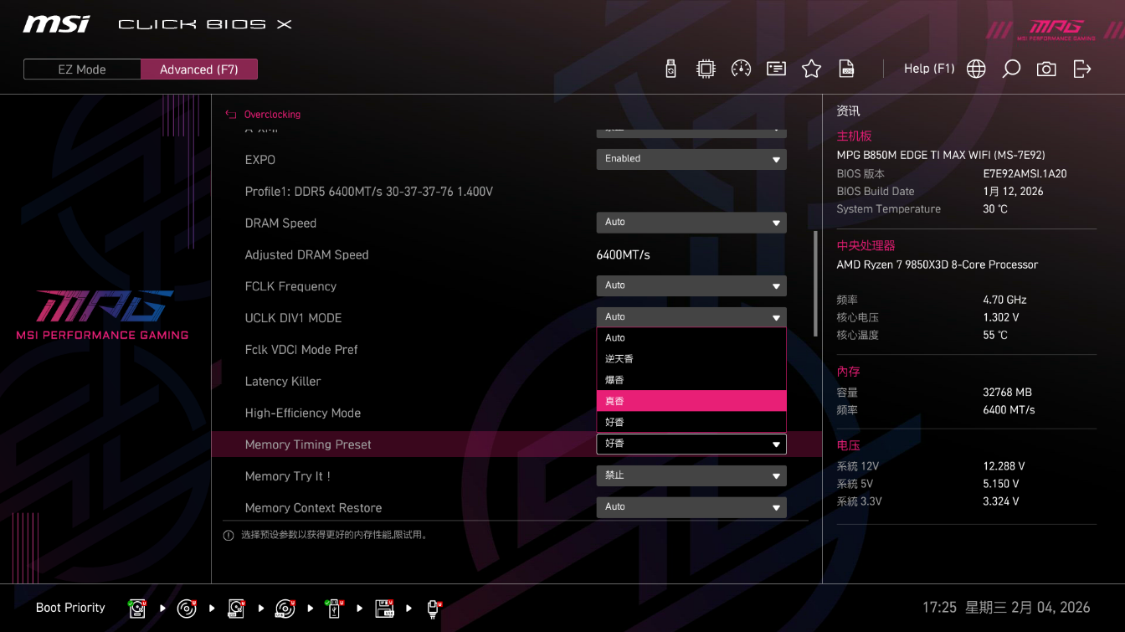Open the DRAM Speed dropdown
Viewport: 1125px width, 632px height.
coord(691,222)
